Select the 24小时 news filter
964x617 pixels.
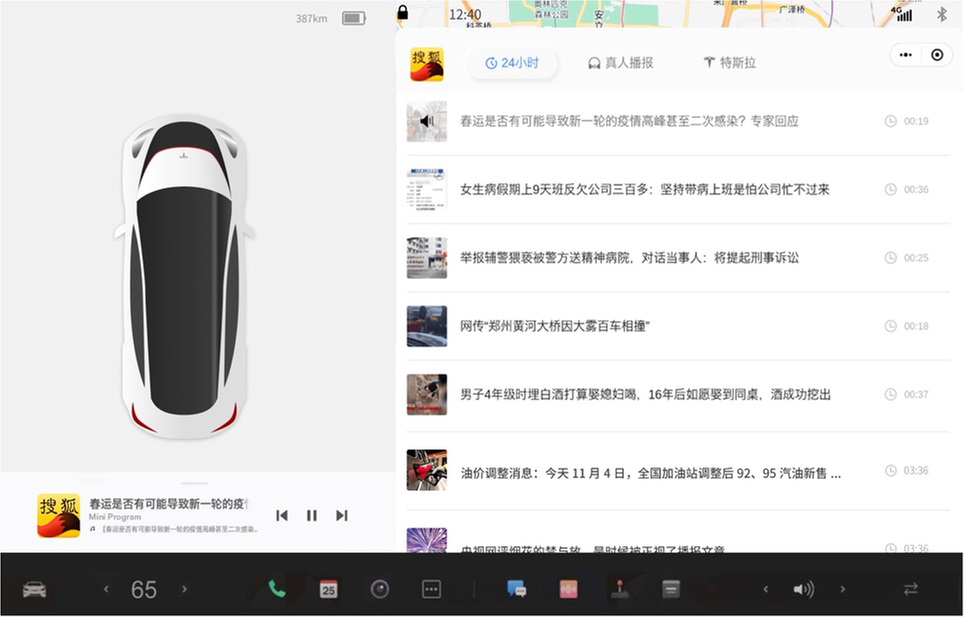513,61
